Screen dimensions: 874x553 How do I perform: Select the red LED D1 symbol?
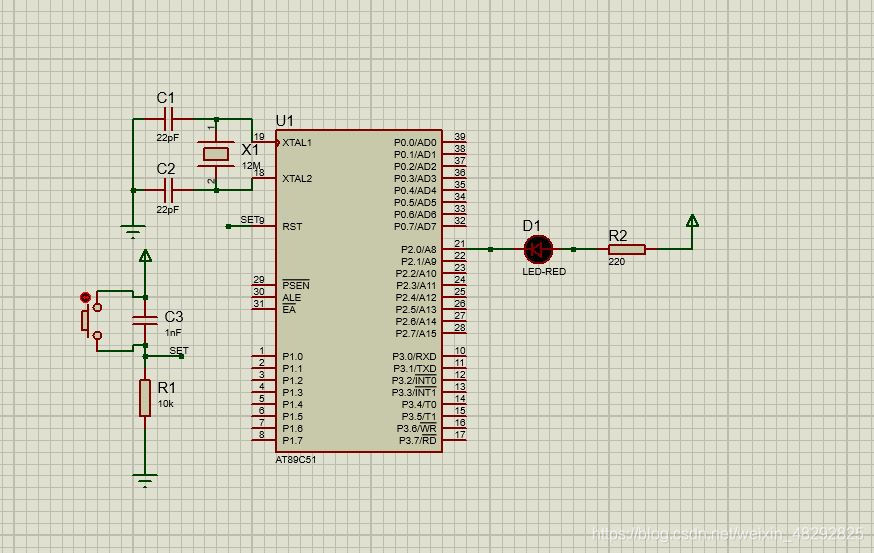(x=538, y=249)
